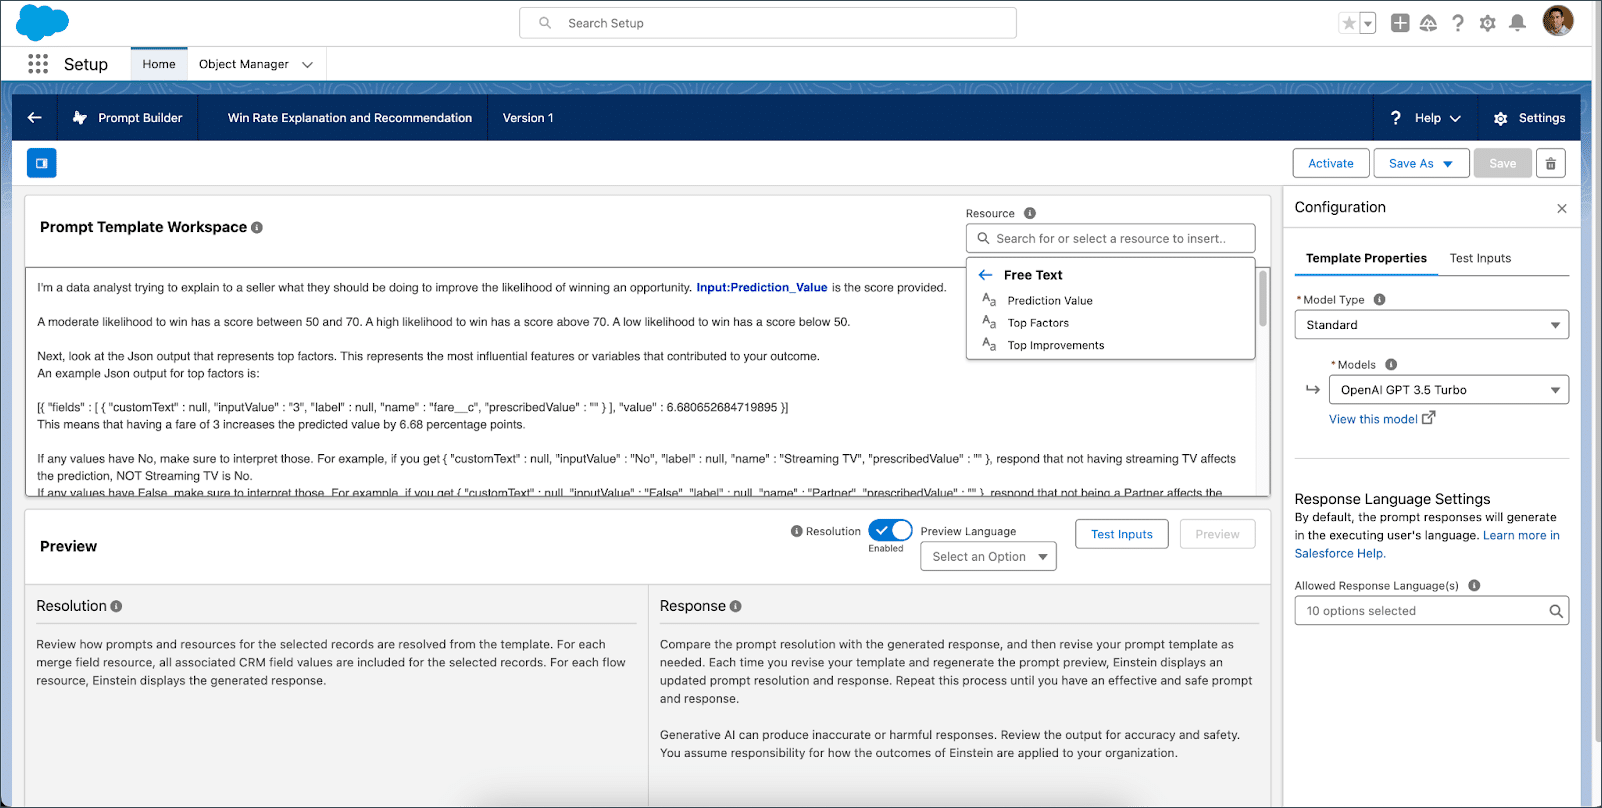This screenshot has height=808, width=1602.
Task: Toggle the side panel button
Action: click(42, 163)
